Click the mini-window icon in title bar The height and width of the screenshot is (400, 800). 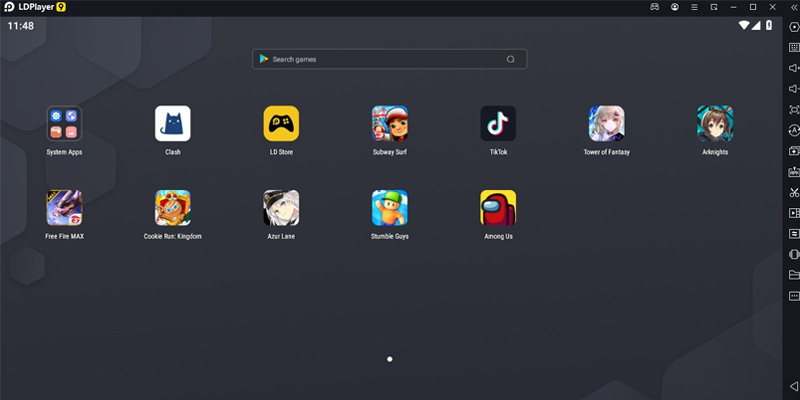coord(714,7)
